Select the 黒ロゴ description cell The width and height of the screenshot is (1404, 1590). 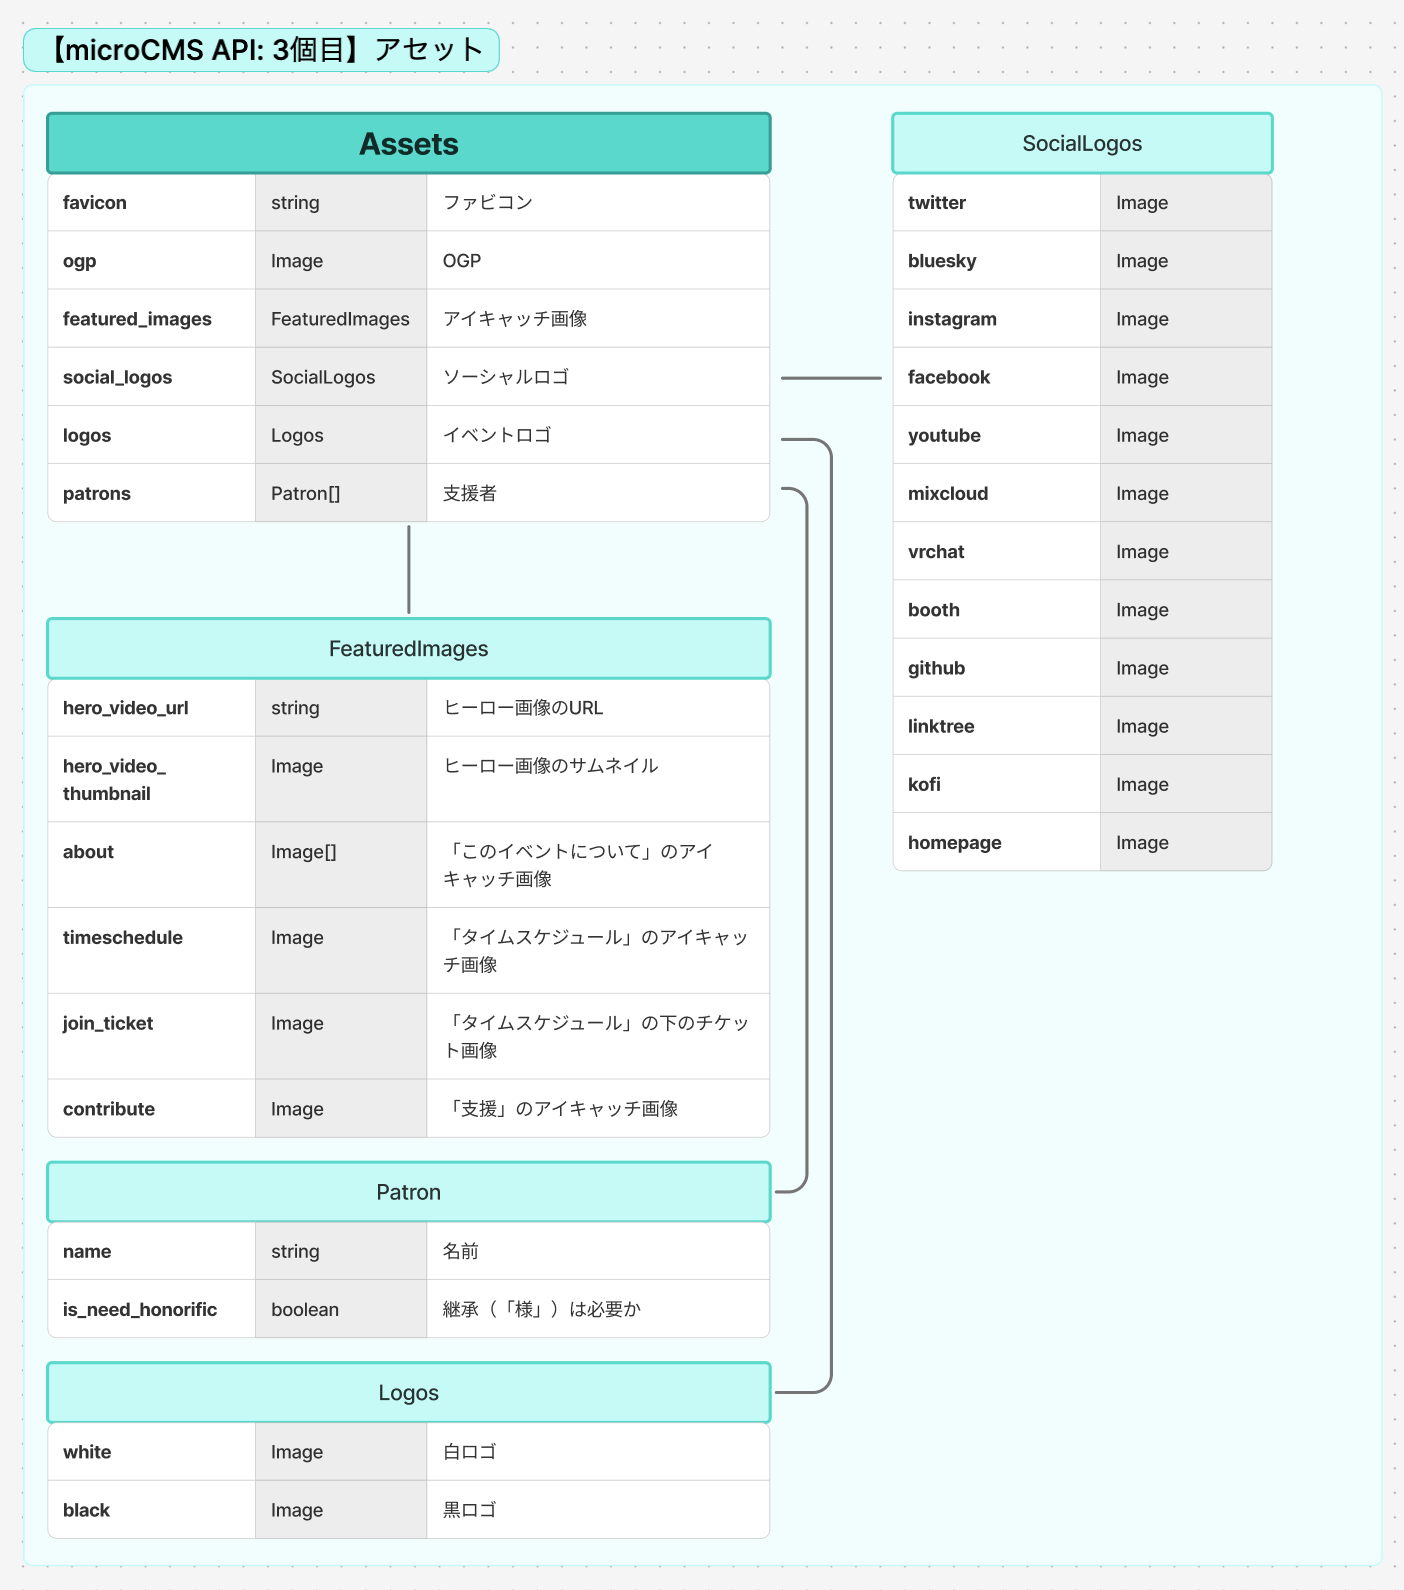coord(598,1510)
